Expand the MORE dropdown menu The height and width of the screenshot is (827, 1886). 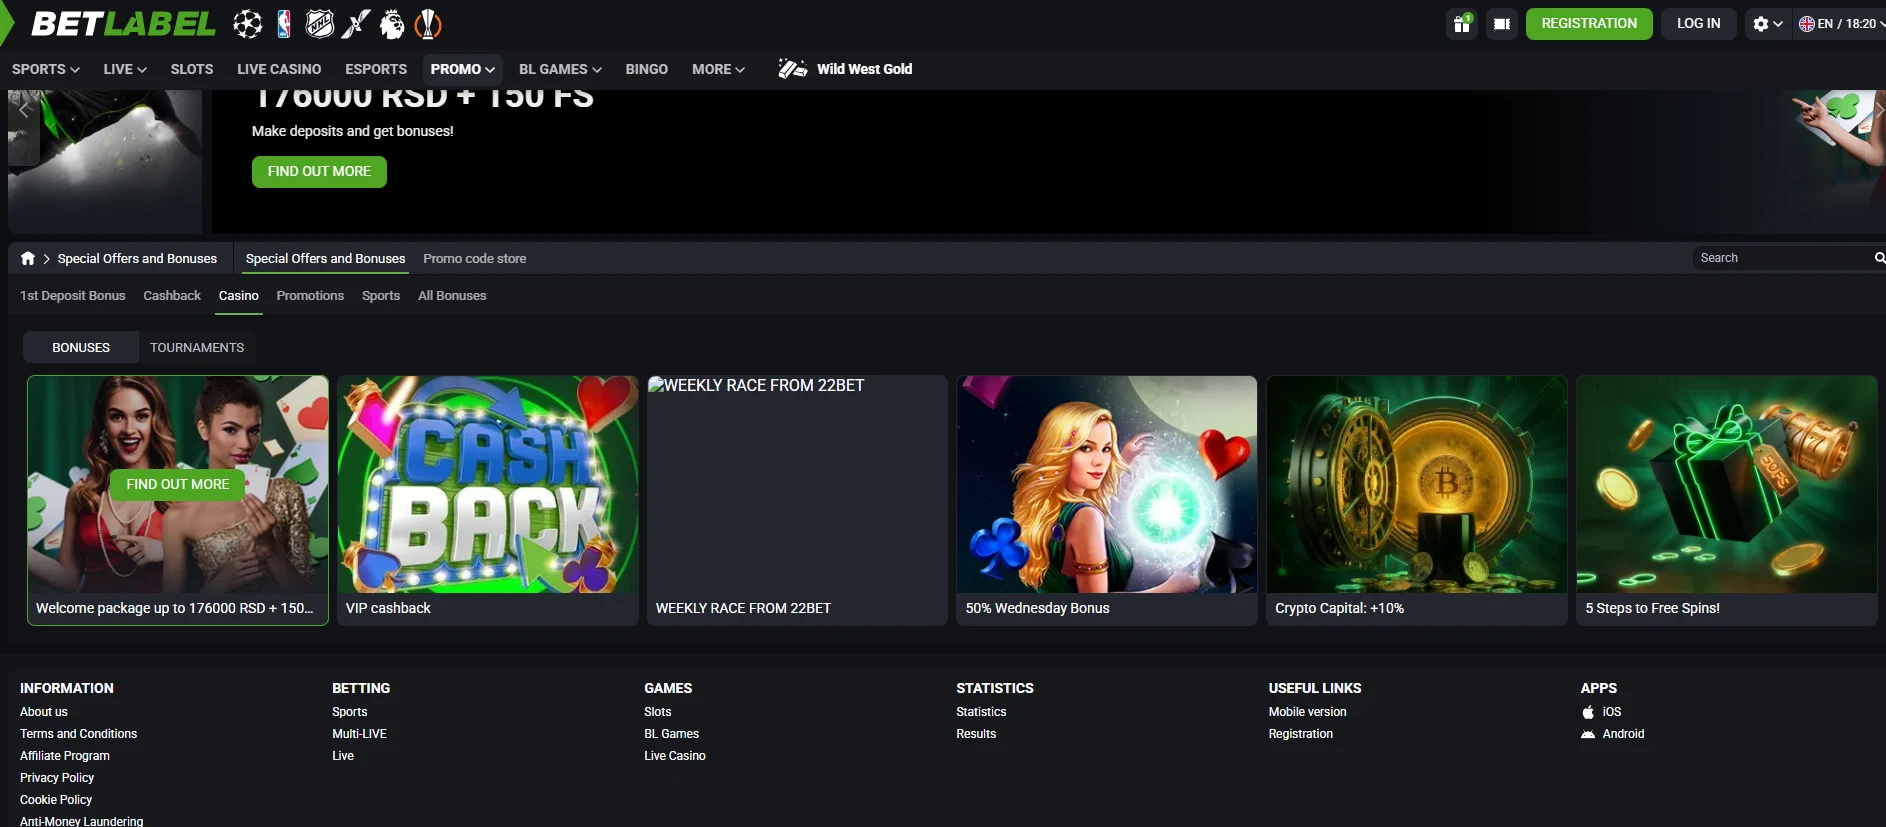pos(718,69)
